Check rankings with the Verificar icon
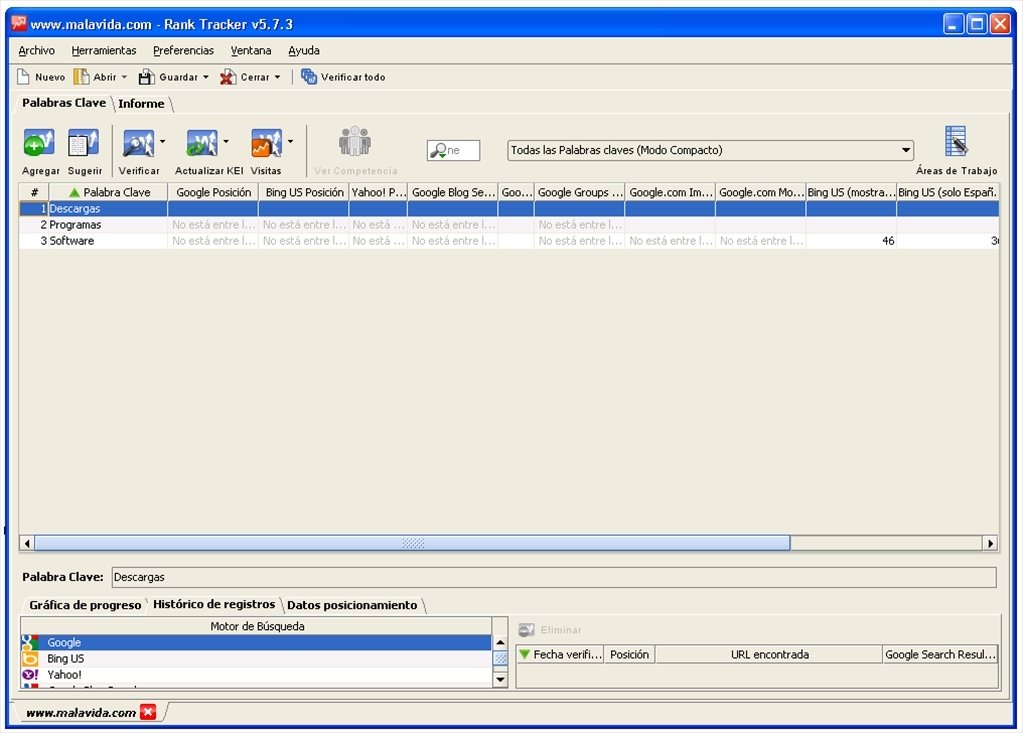The image size is (1023, 733). click(x=138, y=143)
